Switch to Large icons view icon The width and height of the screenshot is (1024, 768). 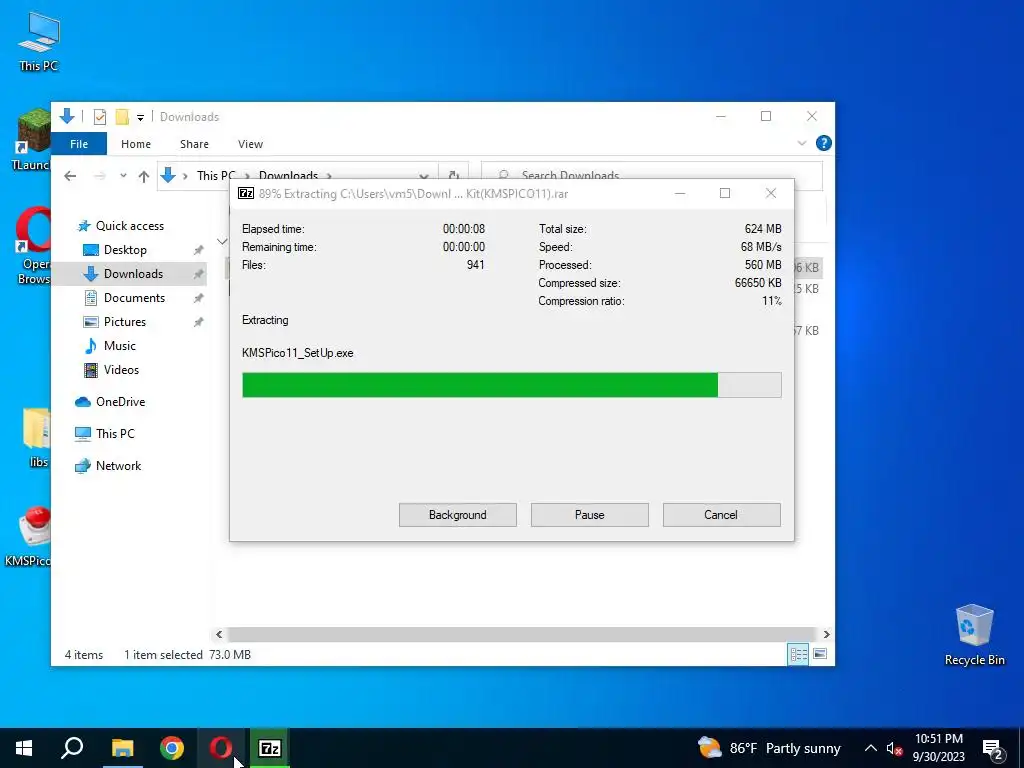[820, 654]
